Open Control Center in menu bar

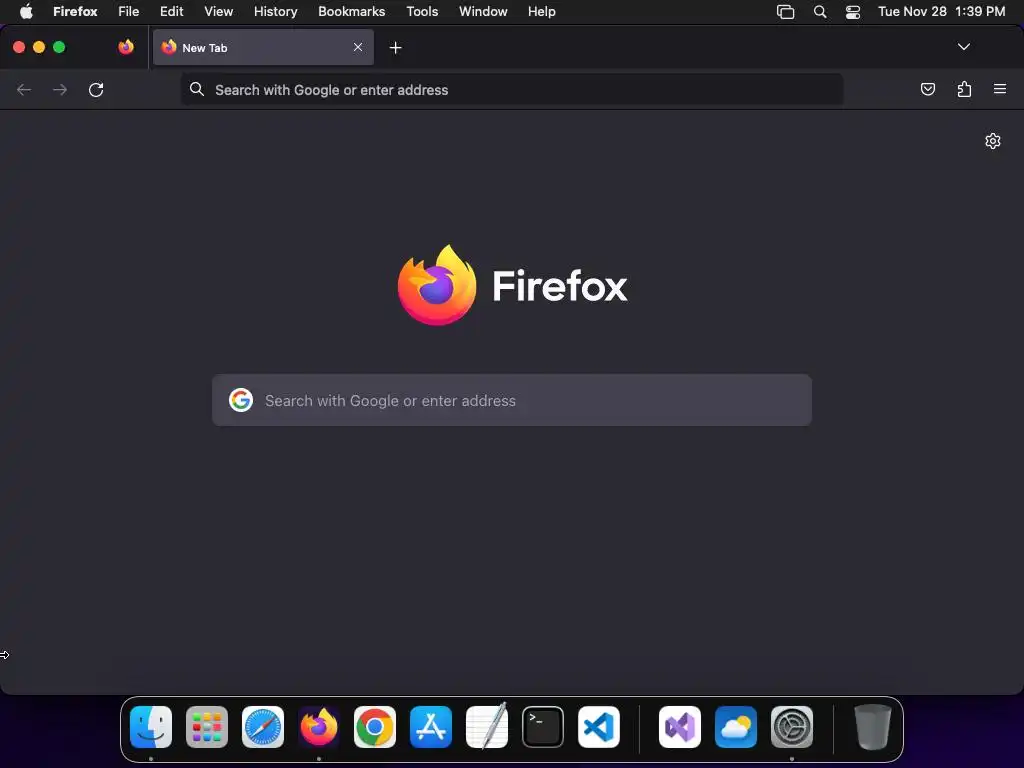pyautogui.click(x=852, y=12)
